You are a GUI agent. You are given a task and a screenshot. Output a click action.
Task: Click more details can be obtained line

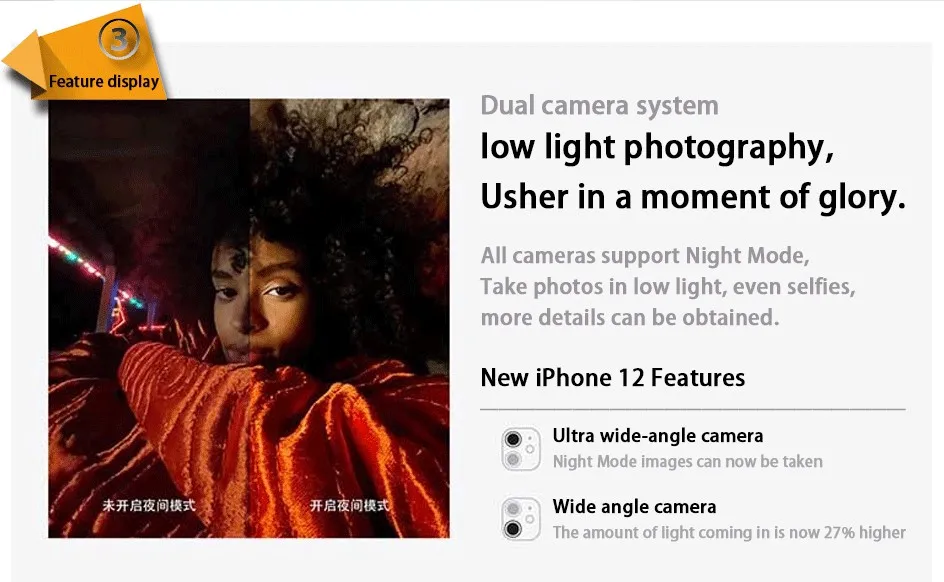(x=630, y=317)
